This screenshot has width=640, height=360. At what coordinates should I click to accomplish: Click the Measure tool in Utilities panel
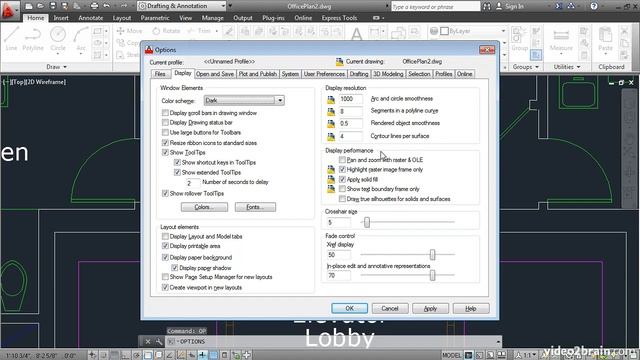pos(561,39)
